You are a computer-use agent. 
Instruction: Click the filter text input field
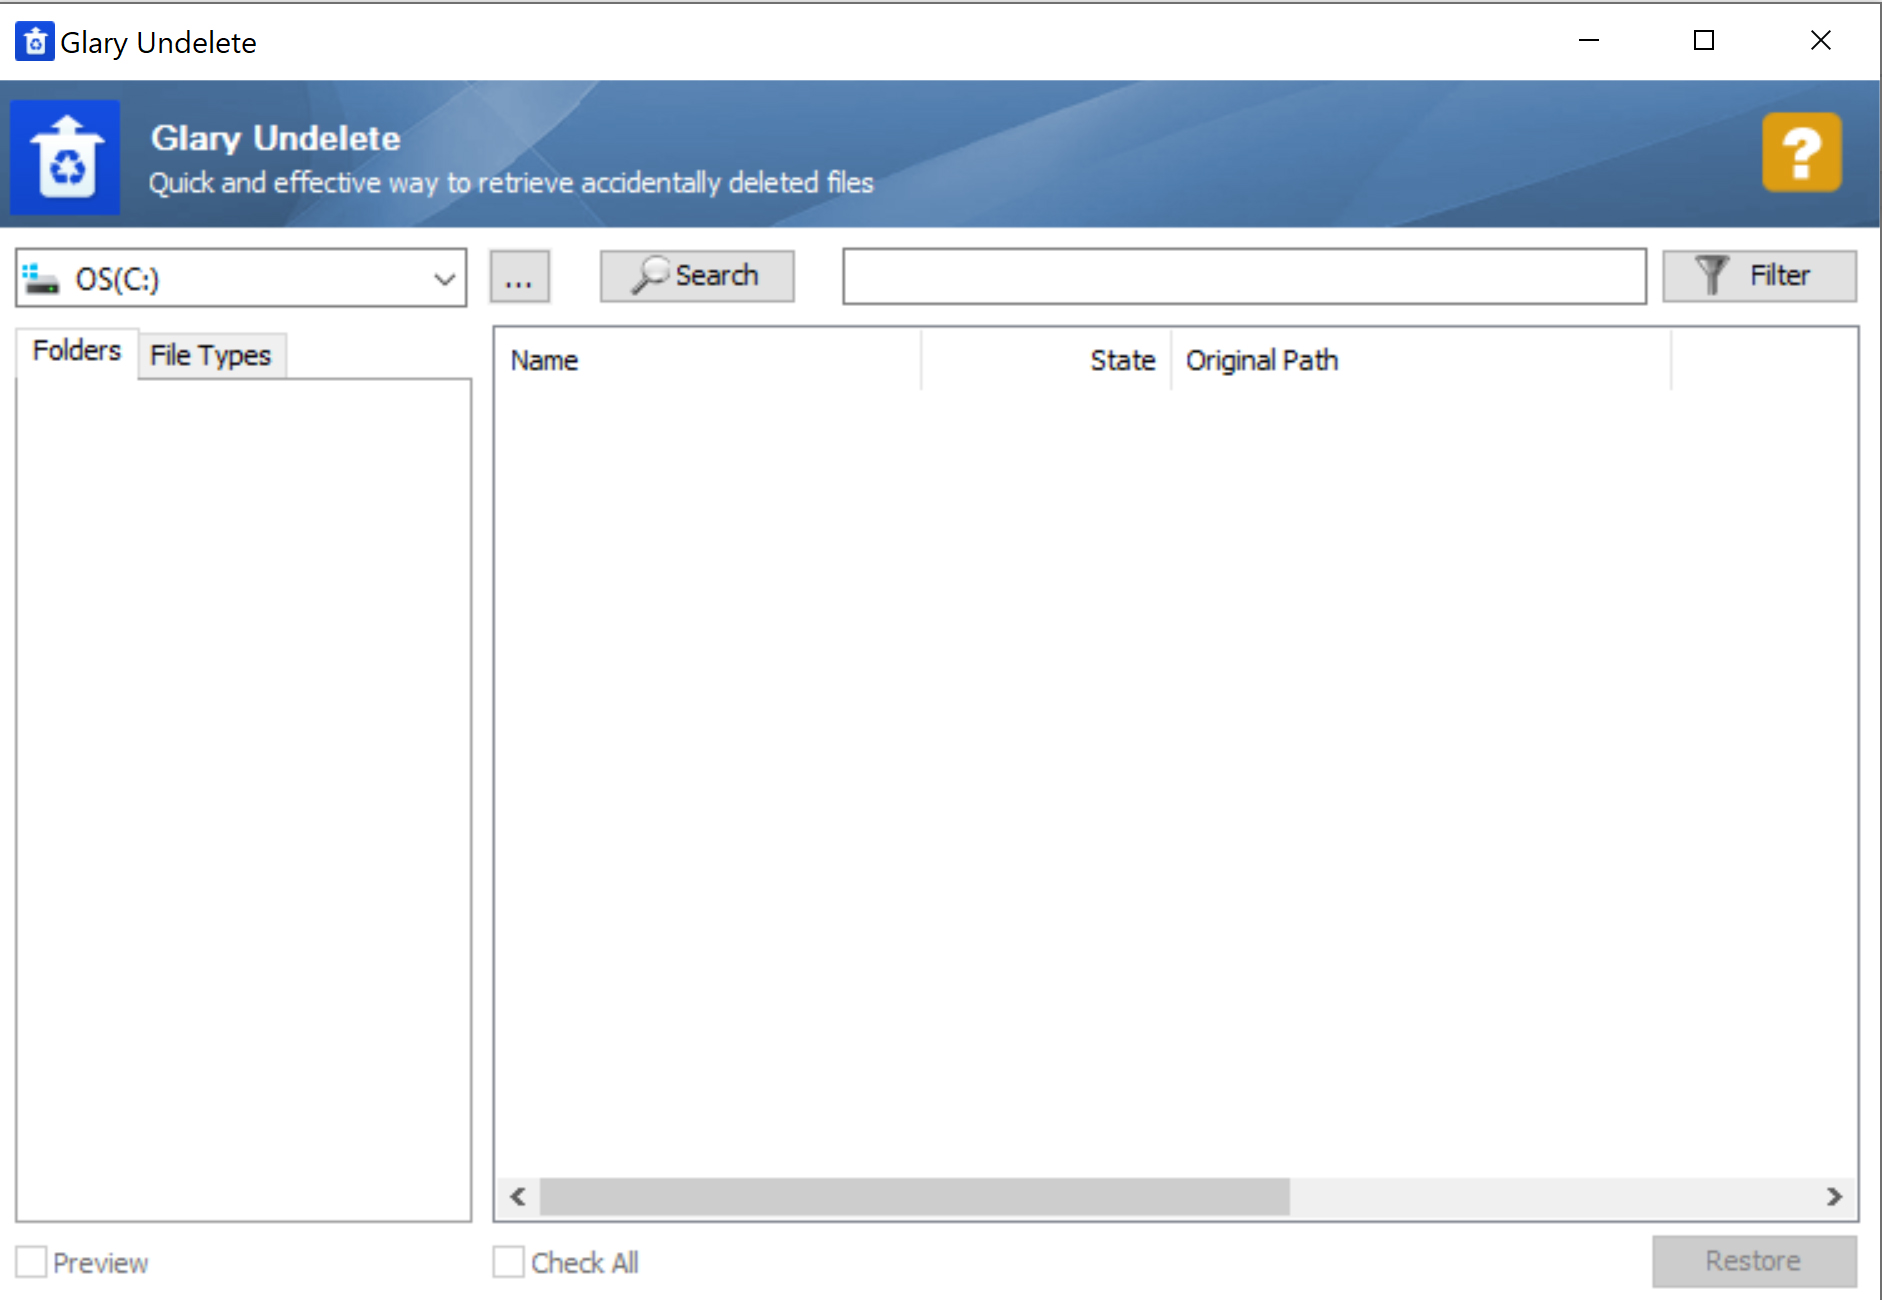click(x=1244, y=276)
